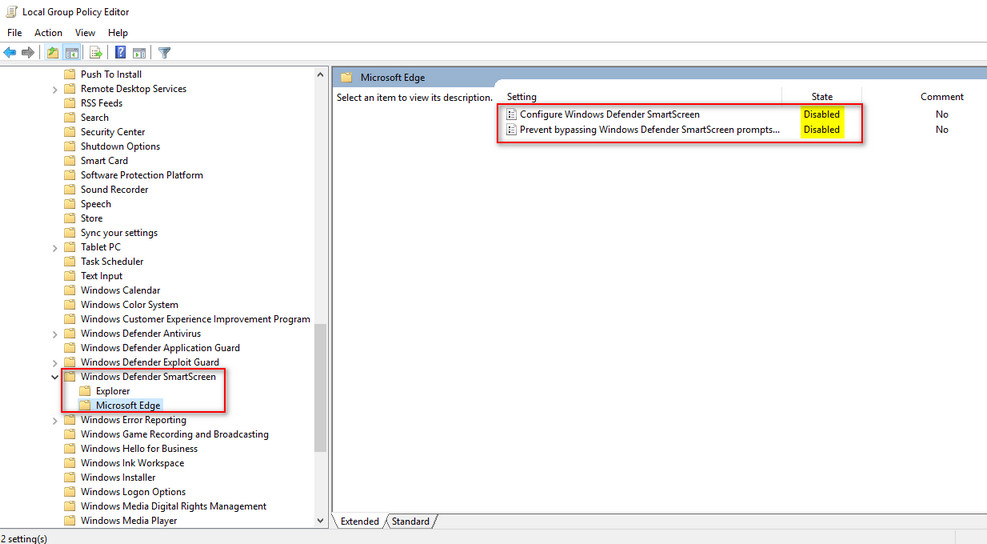Viewport: 987px width, 544px height.
Task: Open the File menu
Action: 14,33
